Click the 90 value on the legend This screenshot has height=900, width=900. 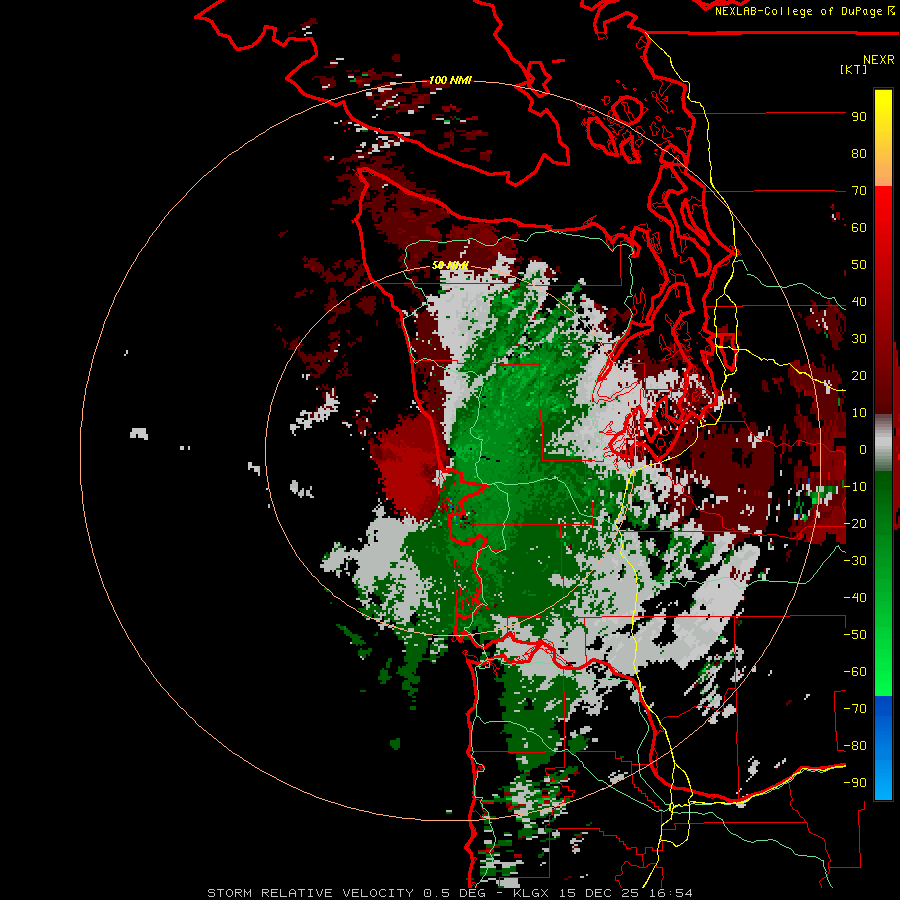pos(859,117)
